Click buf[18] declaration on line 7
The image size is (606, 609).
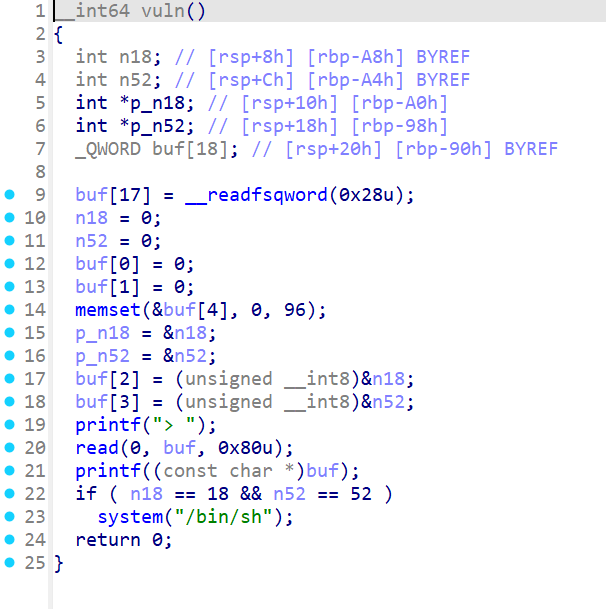(190, 149)
